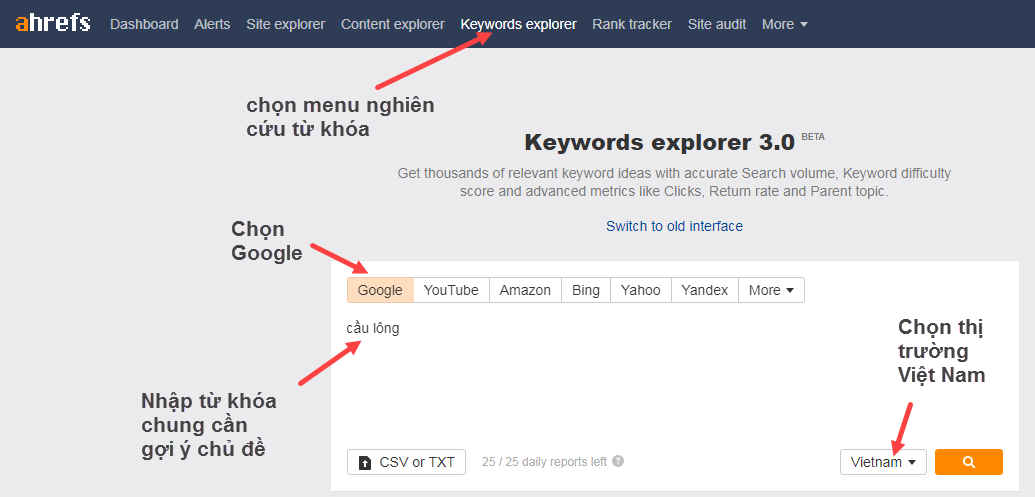
Task: Open the Vietnam country dropdown
Action: 883,462
